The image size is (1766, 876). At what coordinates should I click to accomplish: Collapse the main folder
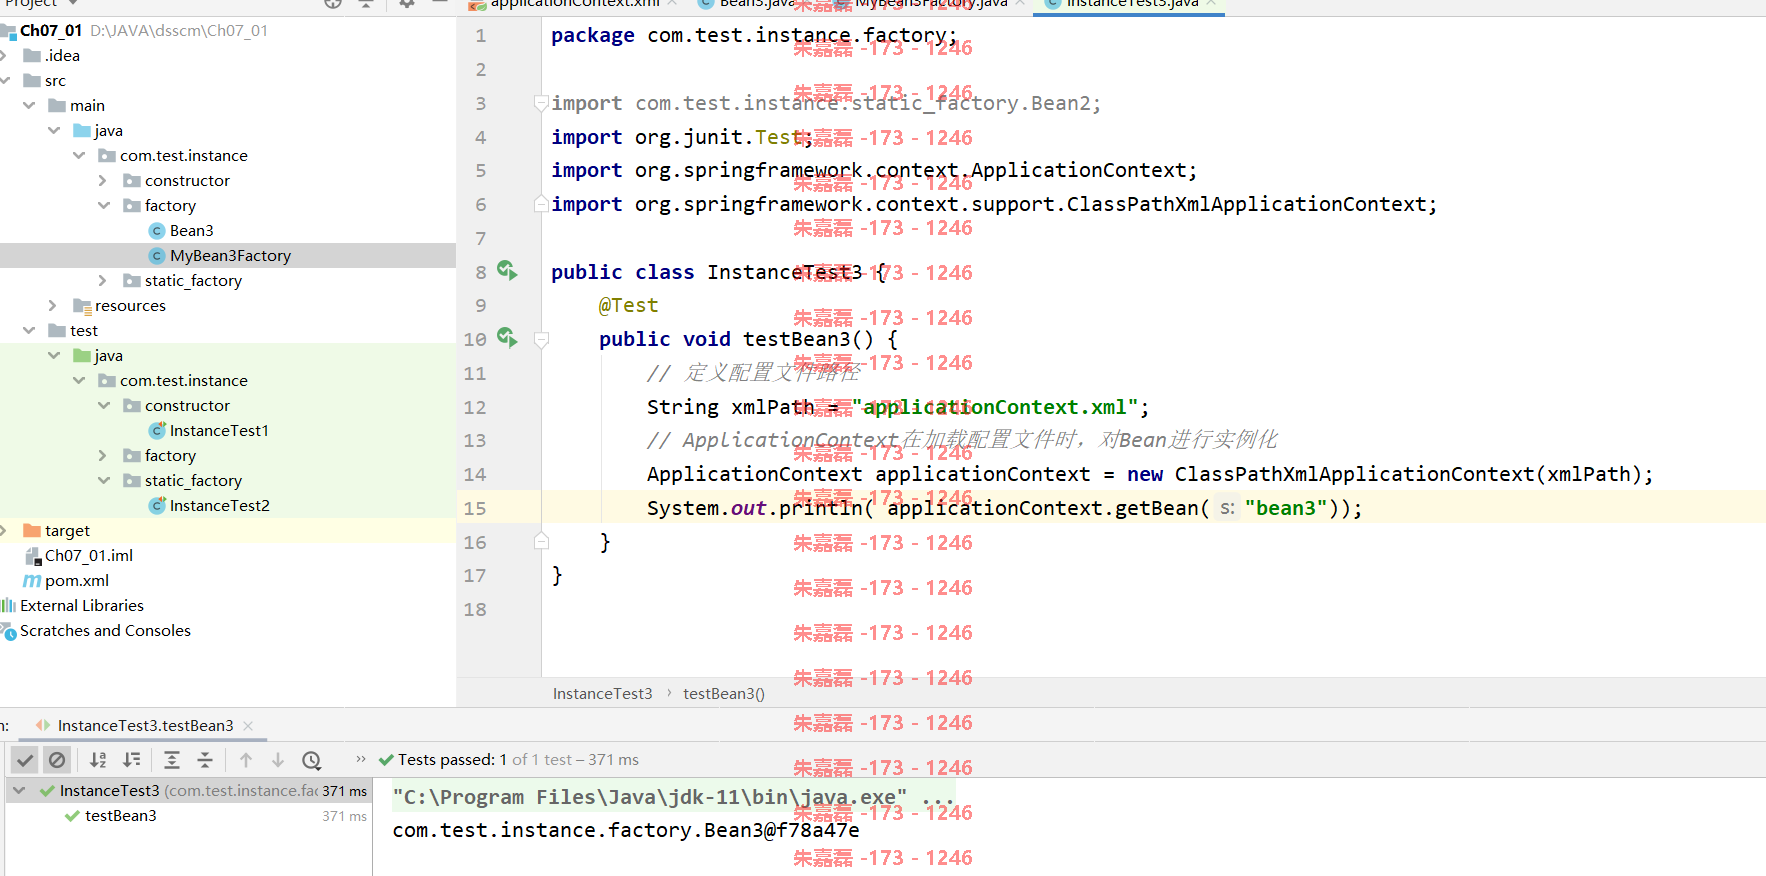tap(29, 105)
